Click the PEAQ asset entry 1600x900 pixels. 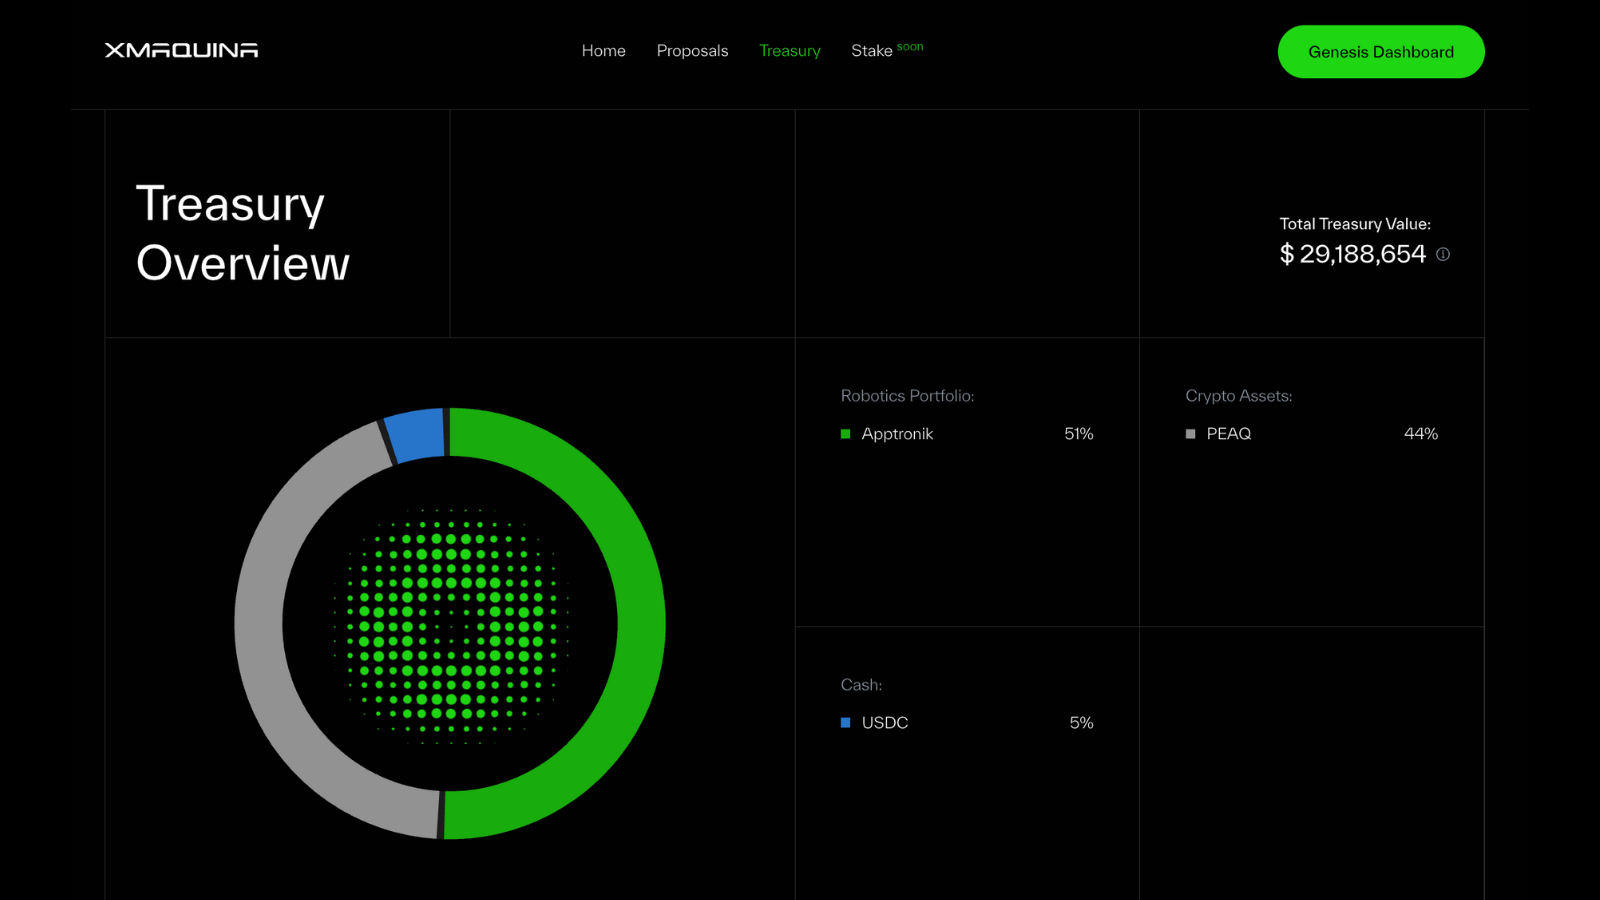[1228, 433]
